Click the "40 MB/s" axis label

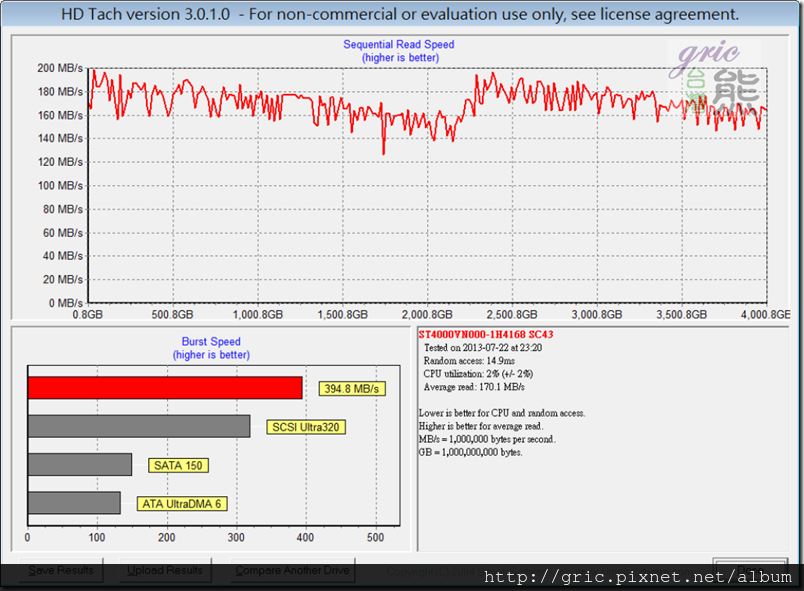(x=63, y=256)
